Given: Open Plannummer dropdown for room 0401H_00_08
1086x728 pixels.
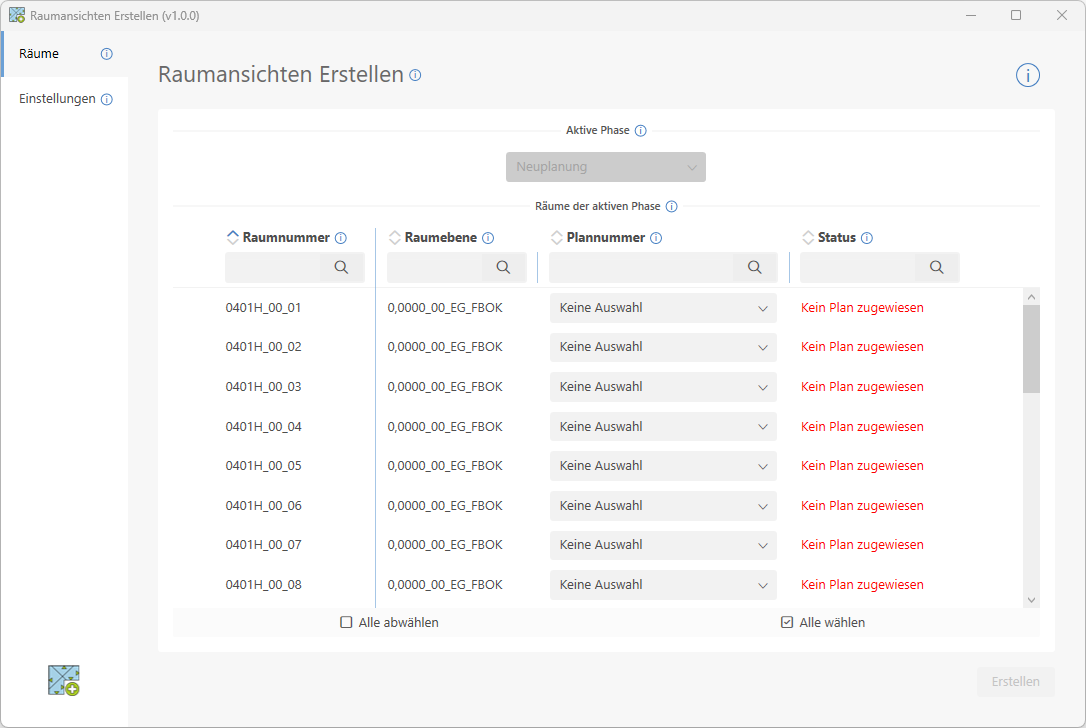Looking at the screenshot, I should [x=663, y=585].
